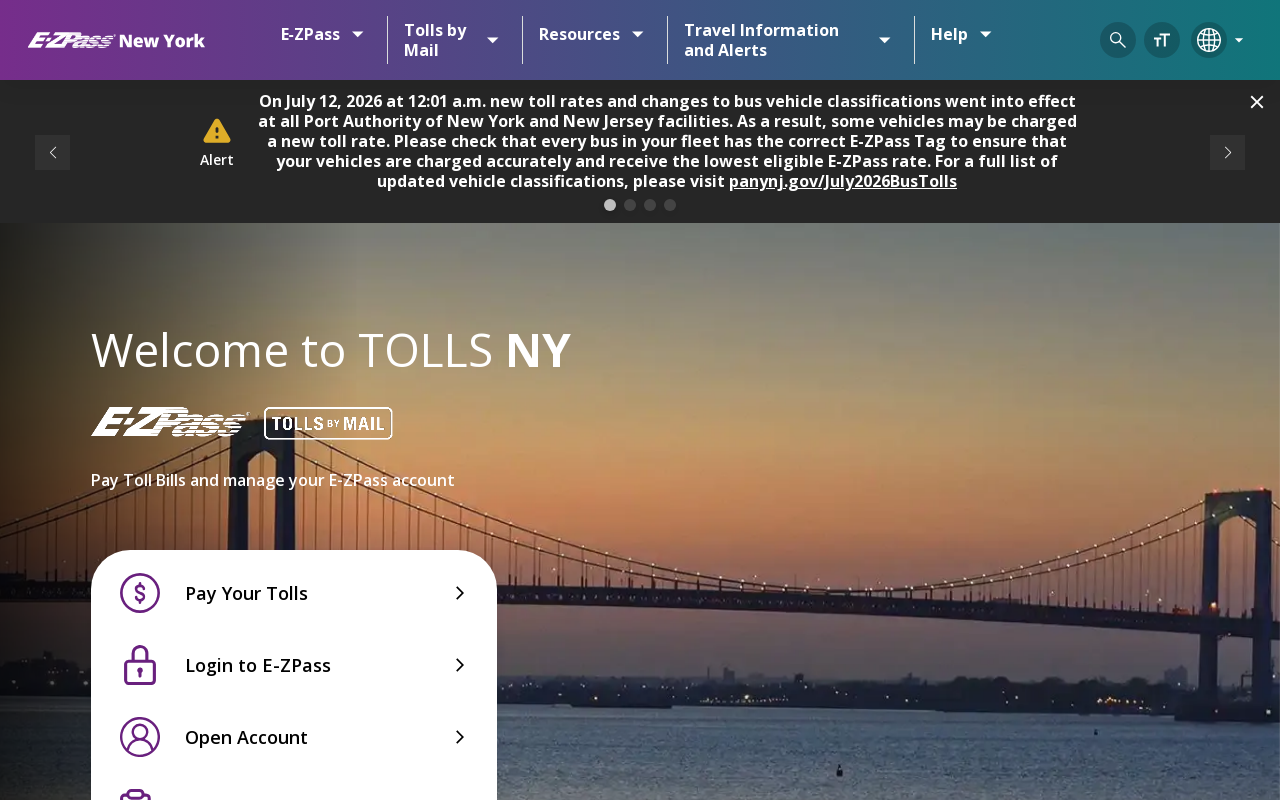Screen dimensions: 1280x800
Task: Select the second alert carousel dot
Action: point(630,205)
